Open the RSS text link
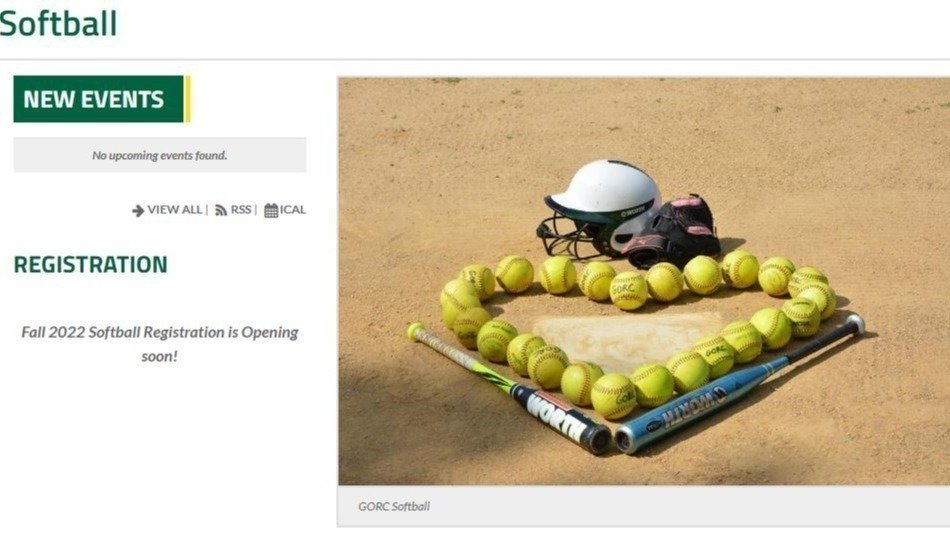Image resolution: width=950 pixels, height=535 pixels. [241, 210]
